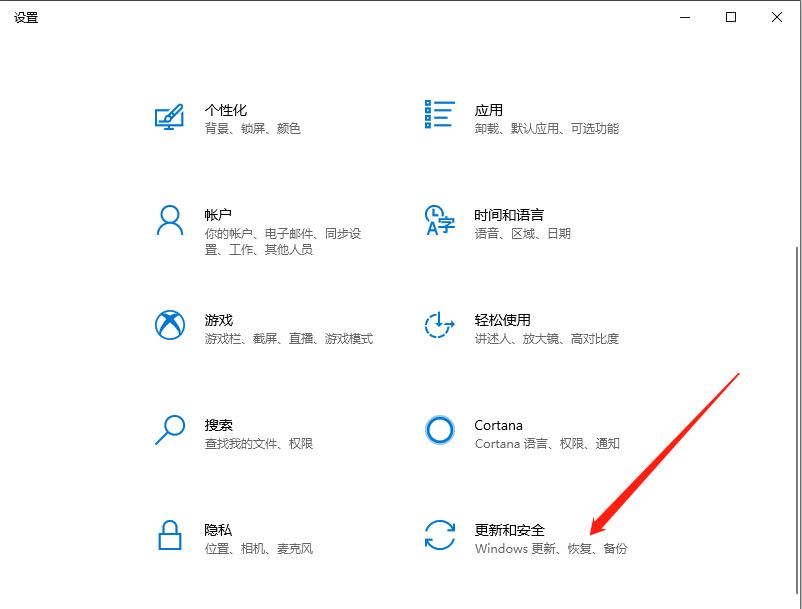Image resolution: width=802 pixels, height=609 pixels.
Task: Select the Xbox Gaming (游戏) icon
Action: tap(170, 325)
